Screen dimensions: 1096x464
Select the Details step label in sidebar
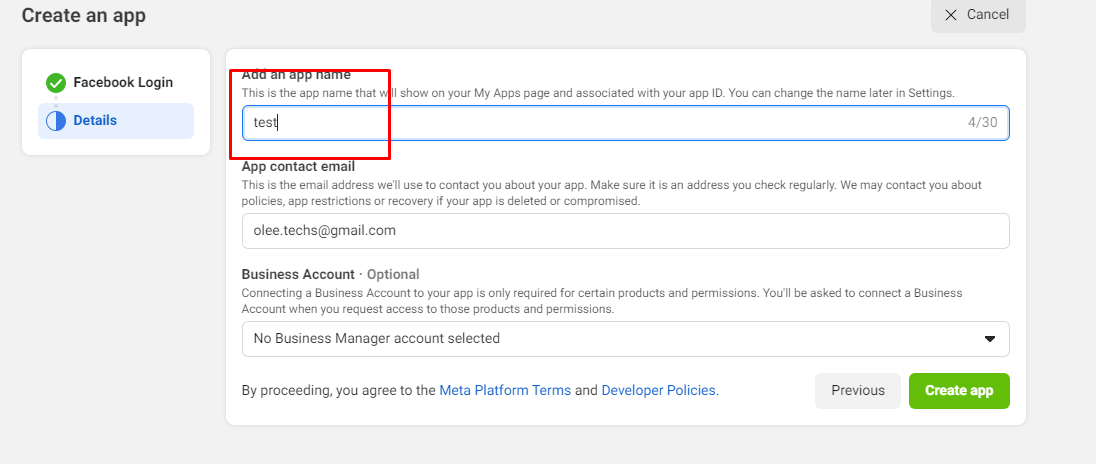coord(95,120)
